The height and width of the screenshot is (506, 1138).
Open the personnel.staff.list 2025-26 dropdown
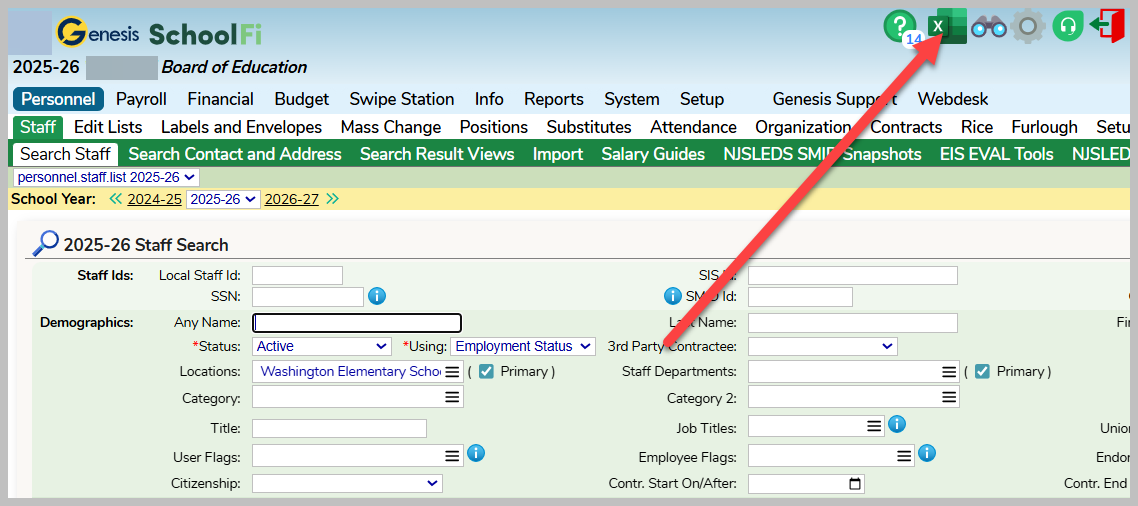click(106, 177)
